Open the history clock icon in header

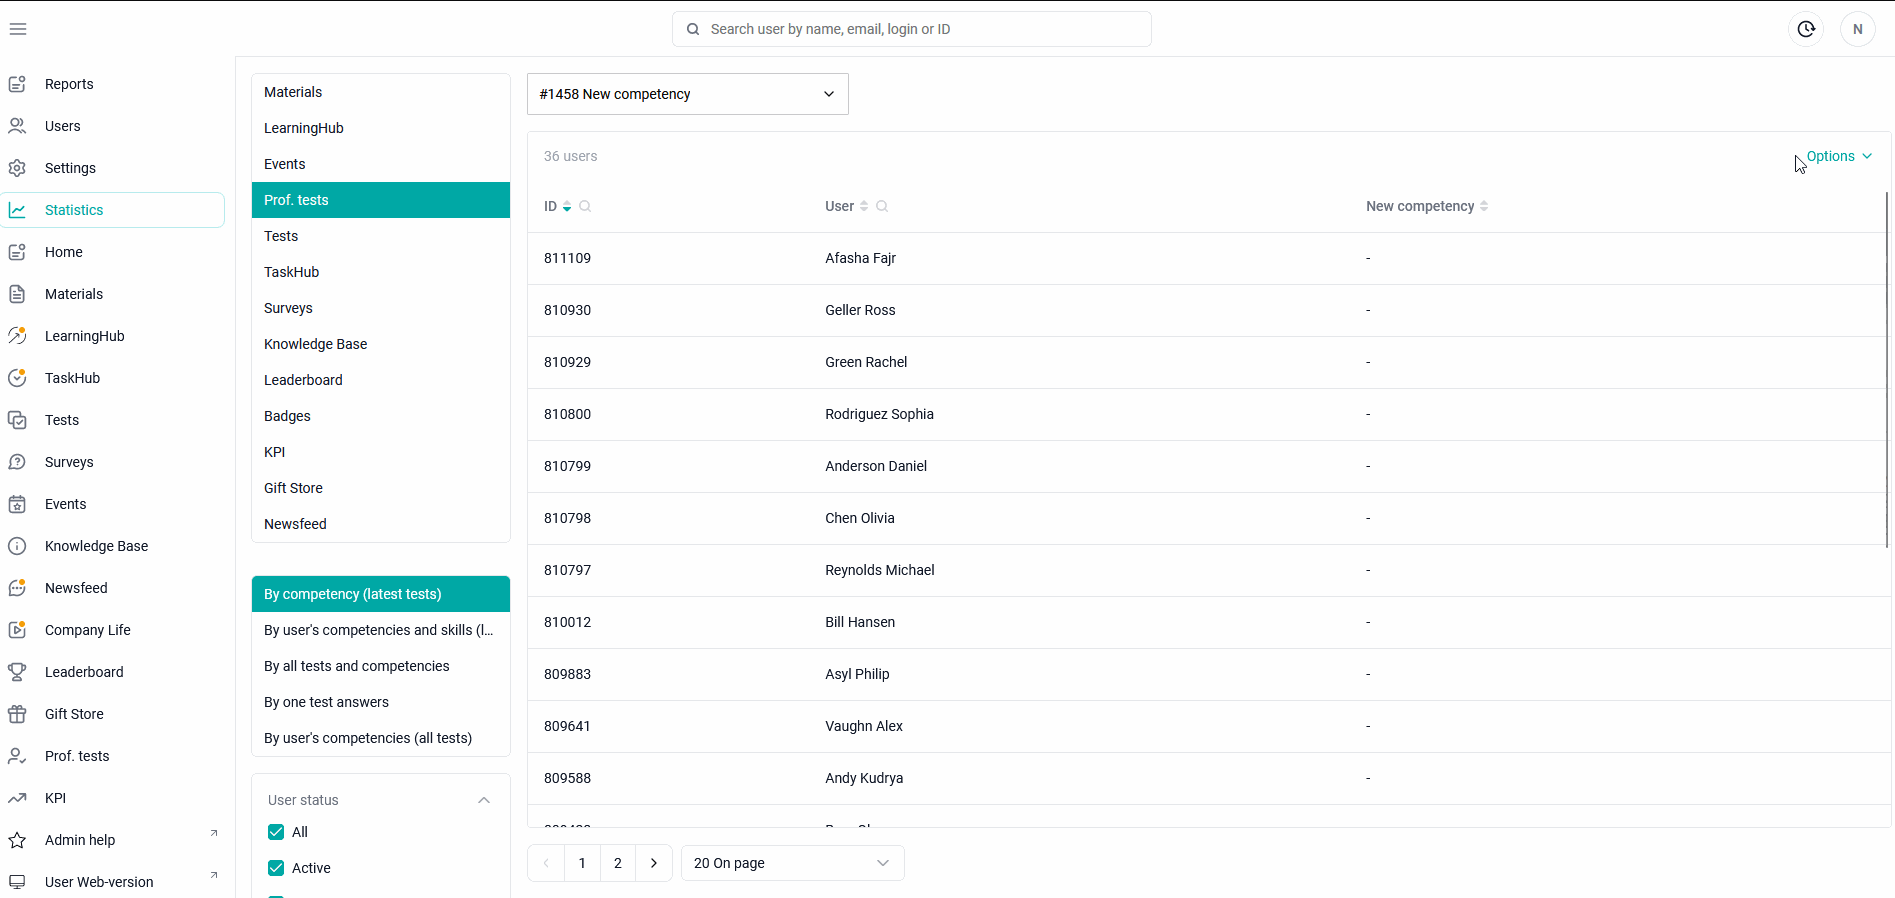click(x=1806, y=29)
